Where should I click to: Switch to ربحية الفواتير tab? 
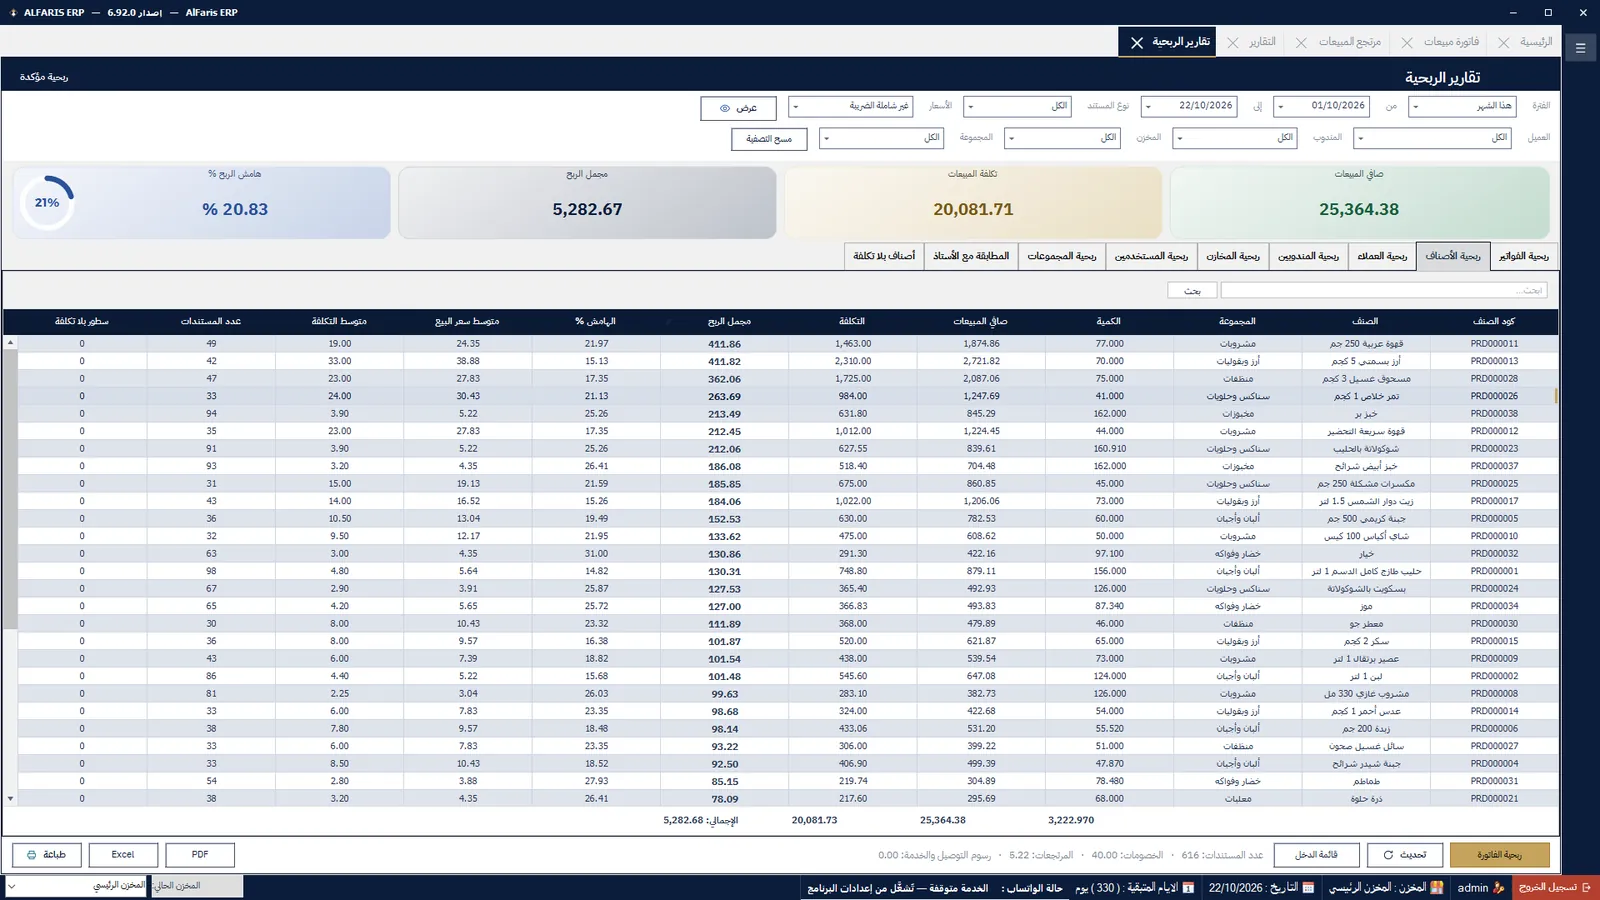pyautogui.click(x=1524, y=257)
